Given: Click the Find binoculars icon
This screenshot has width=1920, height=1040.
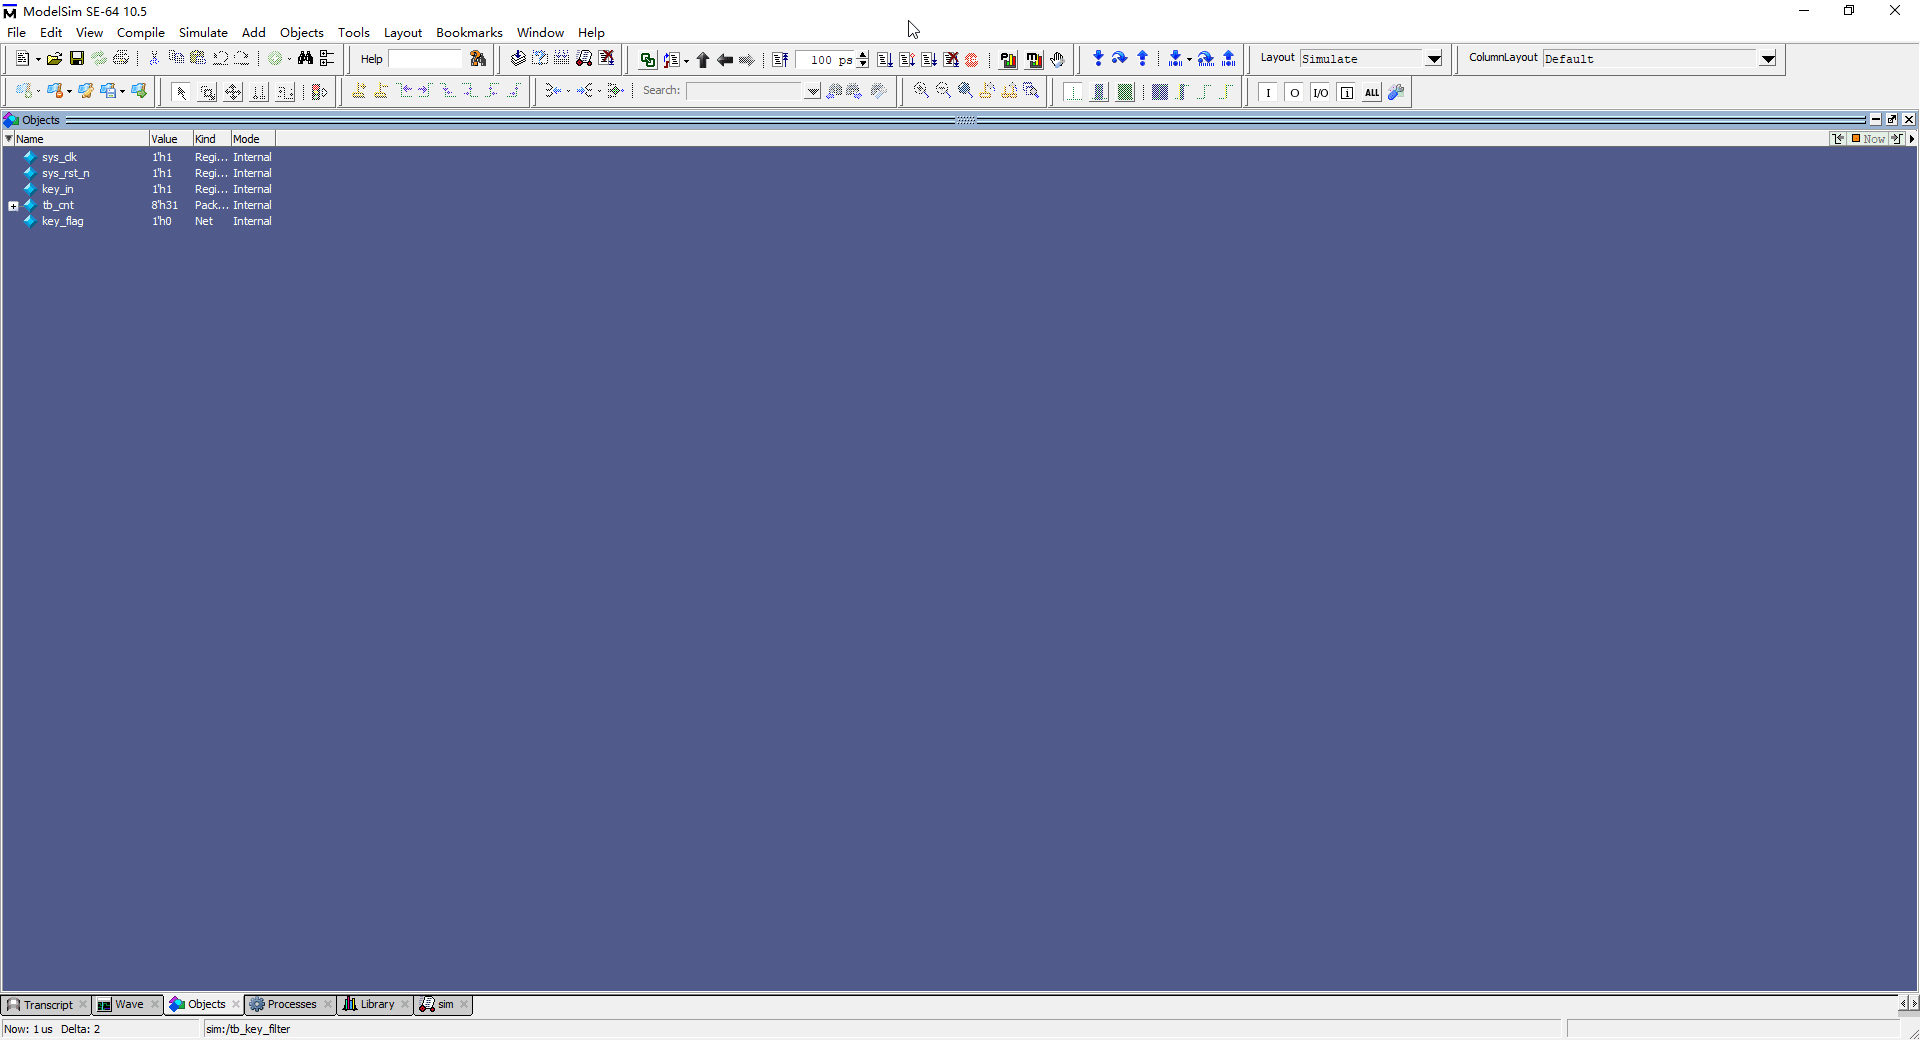Looking at the screenshot, I should 305,59.
